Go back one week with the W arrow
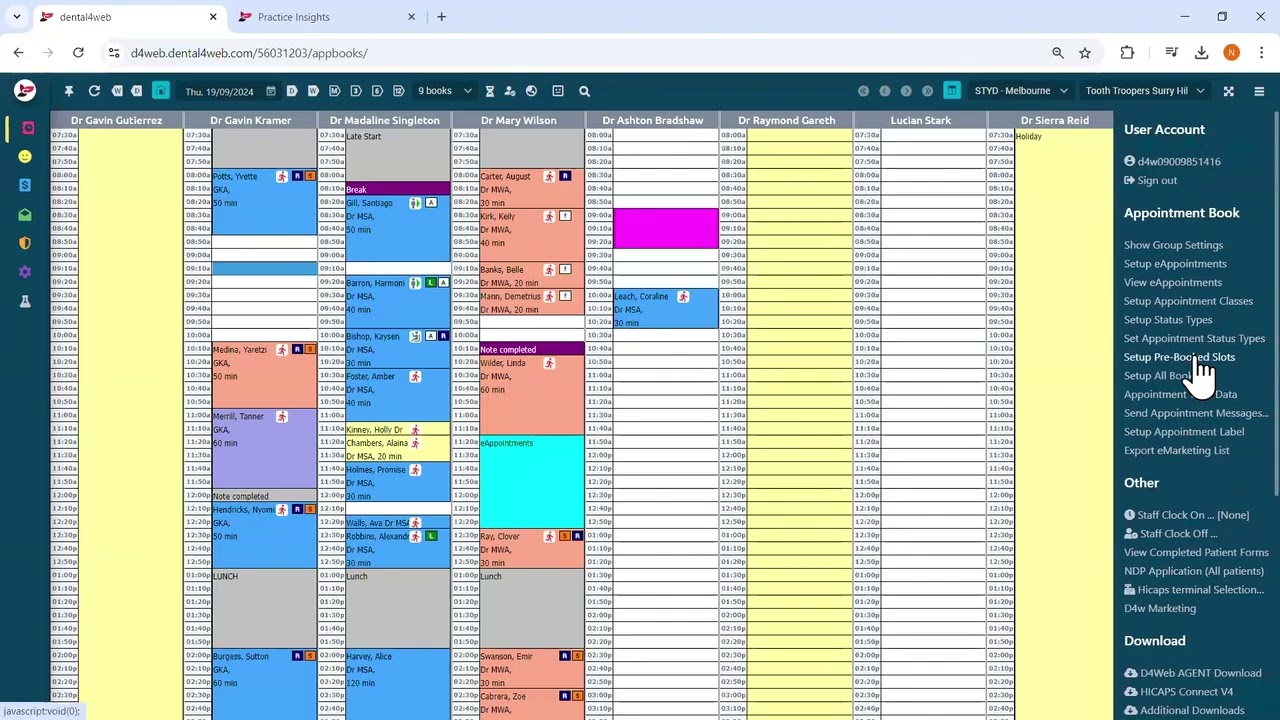This screenshot has width=1280, height=720. [117, 91]
